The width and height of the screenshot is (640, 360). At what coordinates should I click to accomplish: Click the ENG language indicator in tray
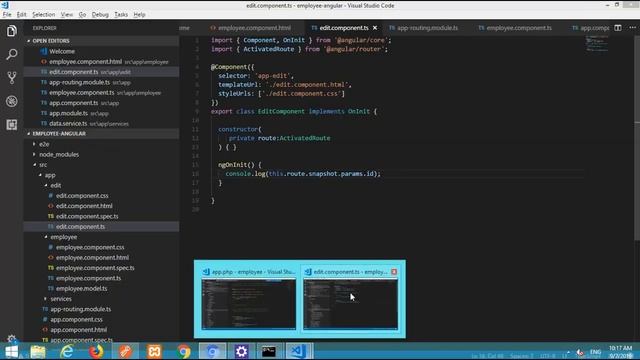click(596, 351)
